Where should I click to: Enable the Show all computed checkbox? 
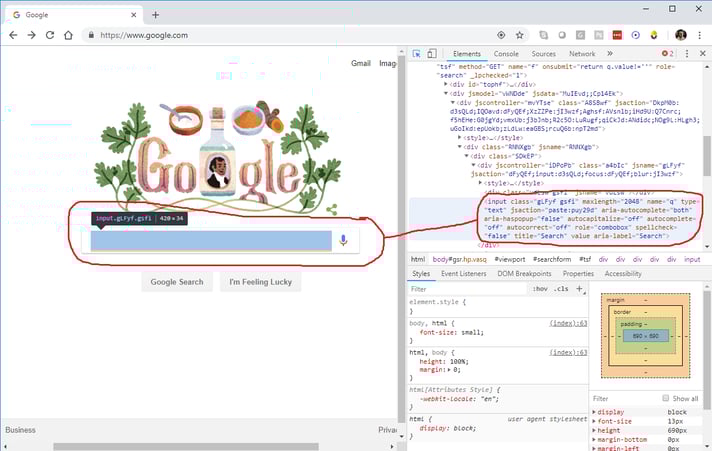(666, 398)
